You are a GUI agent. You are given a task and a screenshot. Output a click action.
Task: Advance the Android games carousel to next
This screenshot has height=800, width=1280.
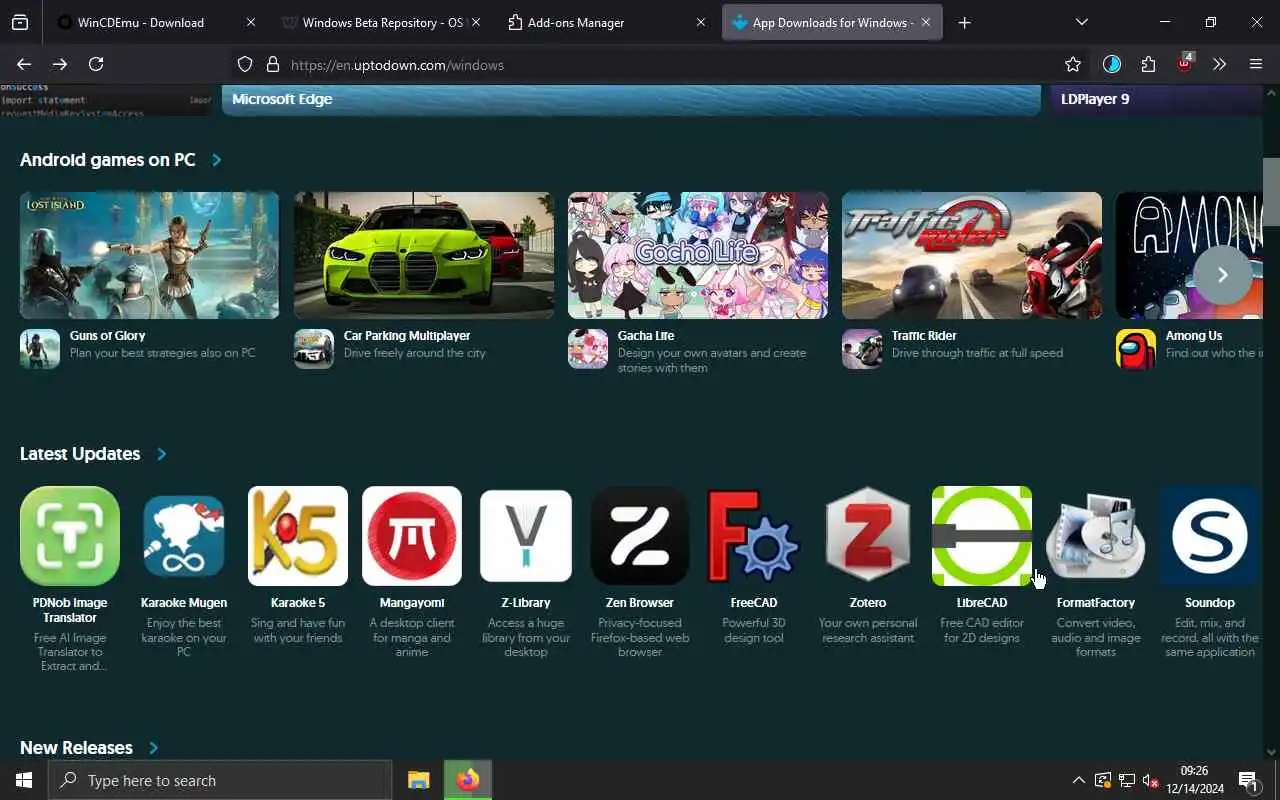pos(1222,274)
